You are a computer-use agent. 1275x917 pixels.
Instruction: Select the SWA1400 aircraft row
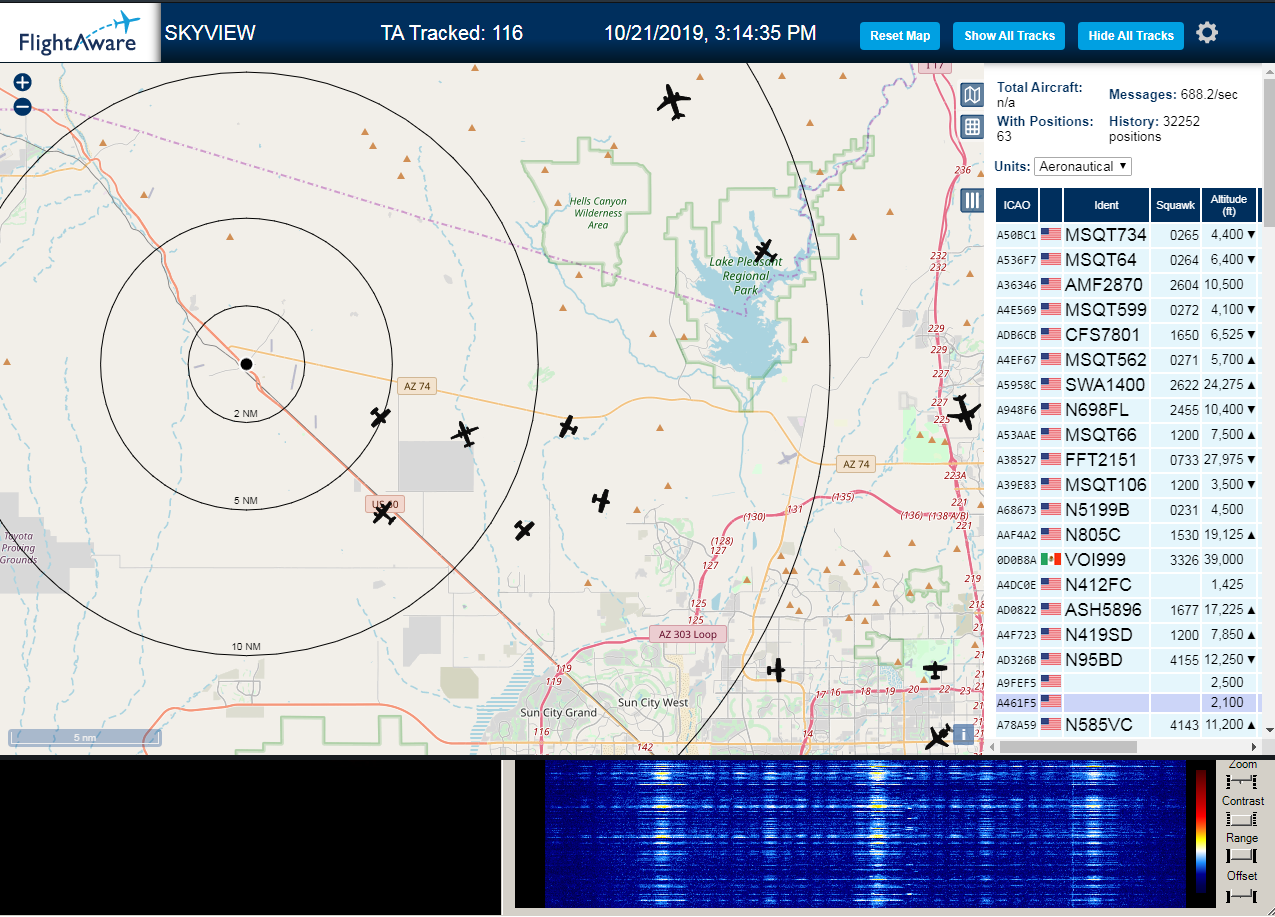(x=1128, y=385)
